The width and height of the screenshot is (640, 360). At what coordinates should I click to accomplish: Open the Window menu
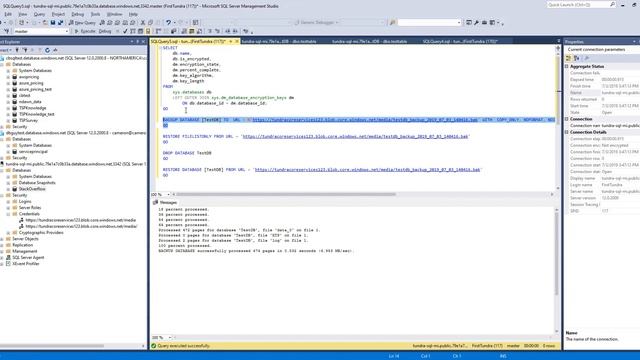point(114,14)
